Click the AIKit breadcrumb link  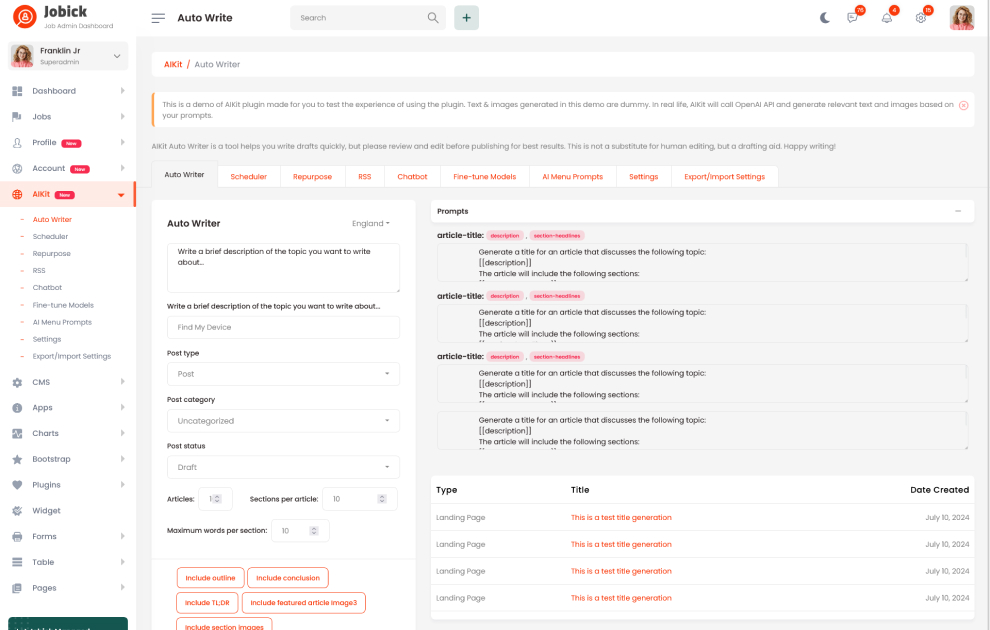click(173, 65)
